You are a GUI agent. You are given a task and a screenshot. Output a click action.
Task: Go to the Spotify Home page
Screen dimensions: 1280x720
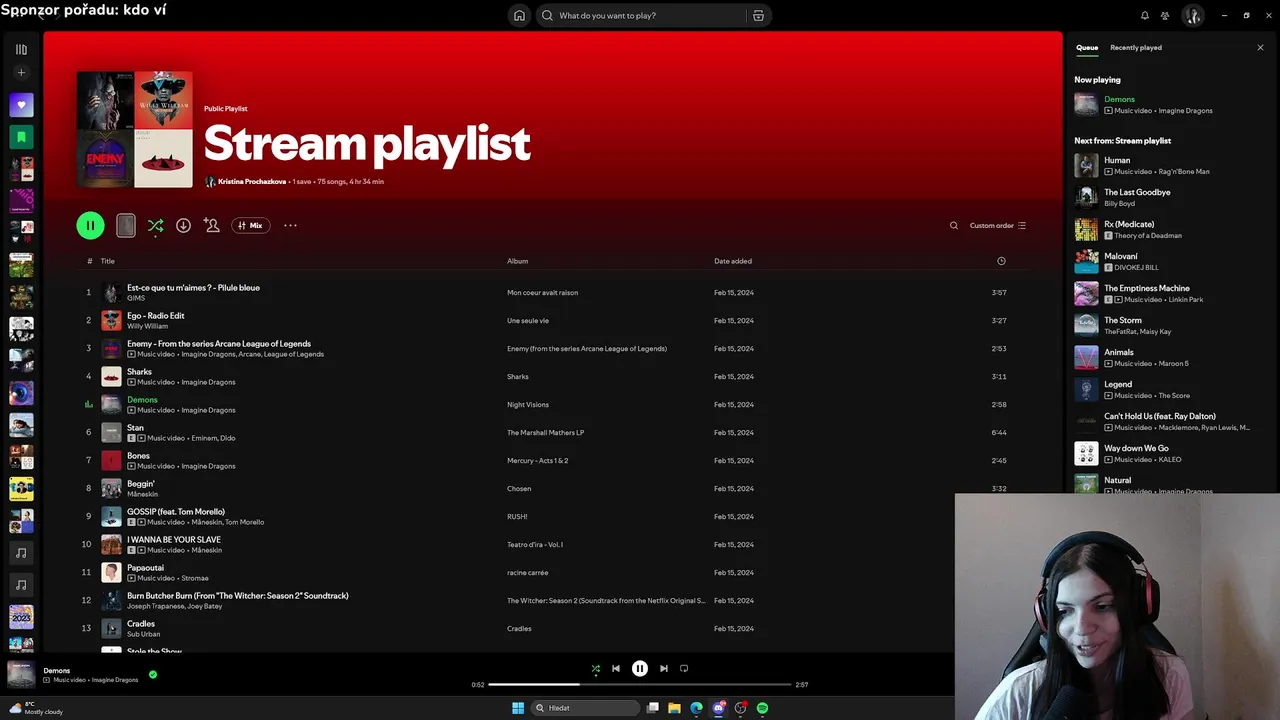tap(519, 15)
